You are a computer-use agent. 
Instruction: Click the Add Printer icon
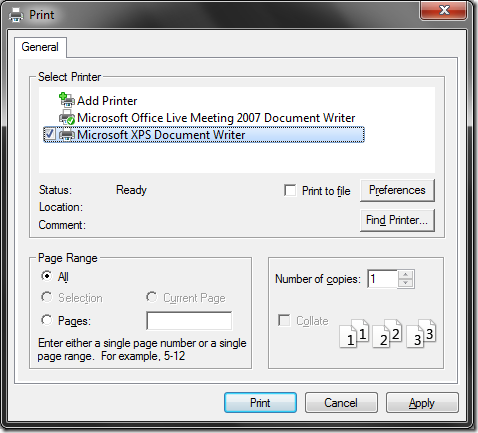67,100
